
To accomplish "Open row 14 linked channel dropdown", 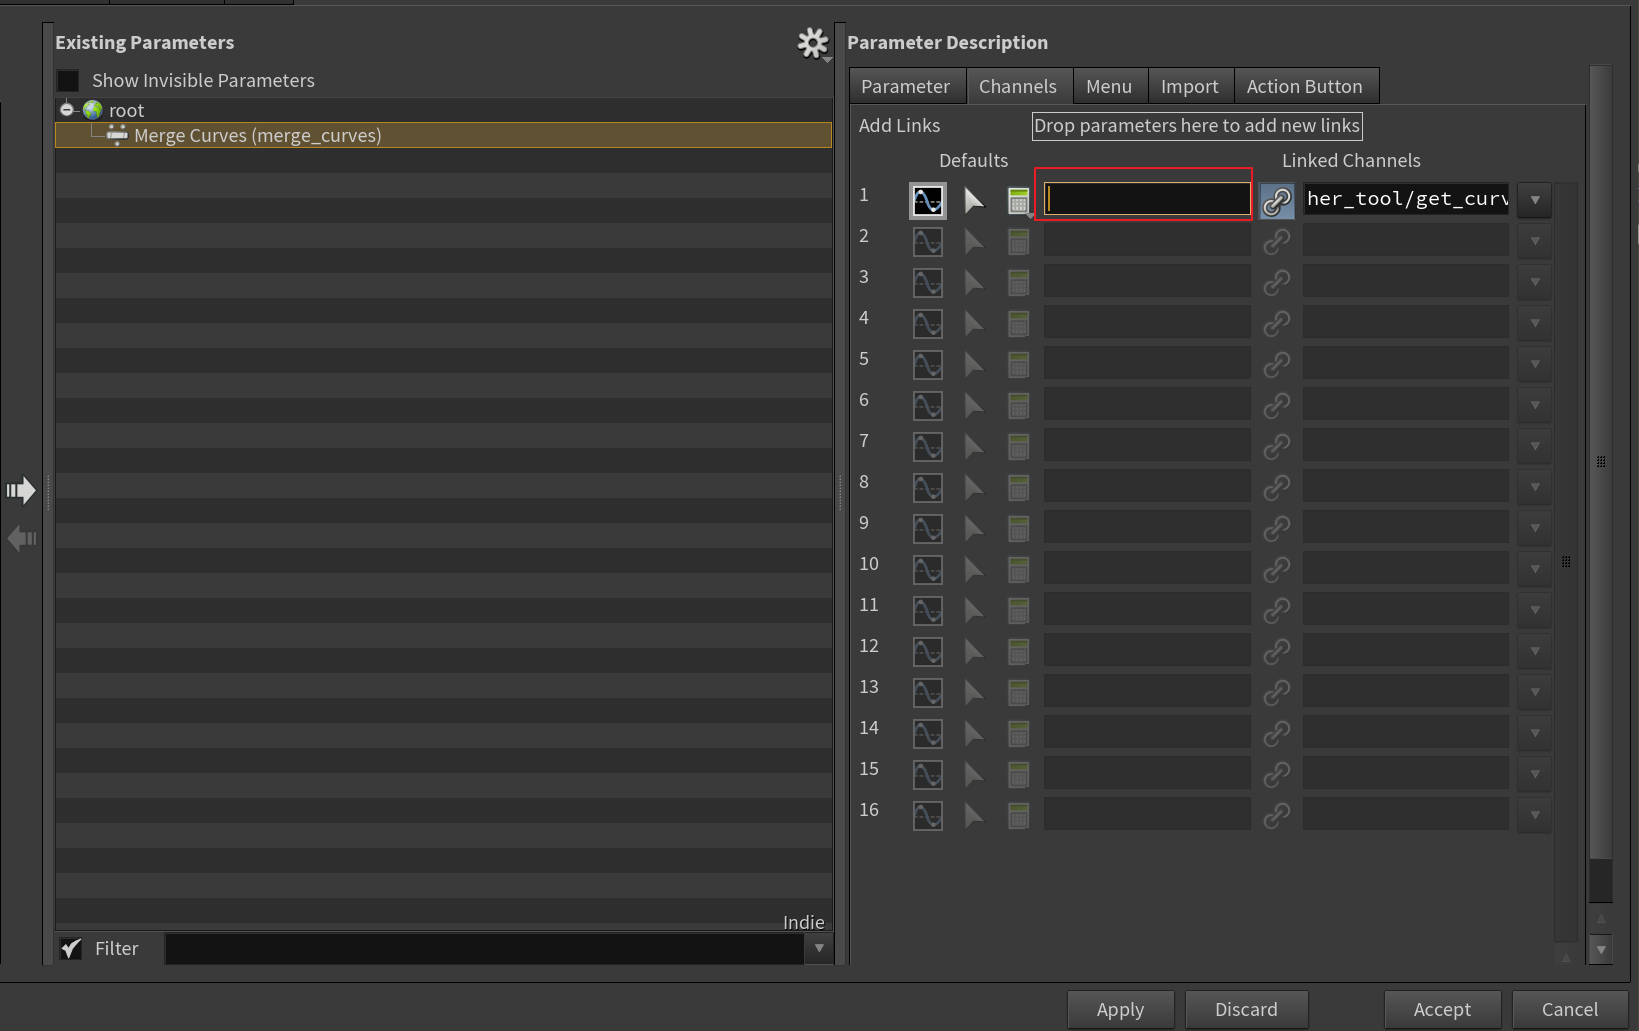I will (x=1535, y=734).
